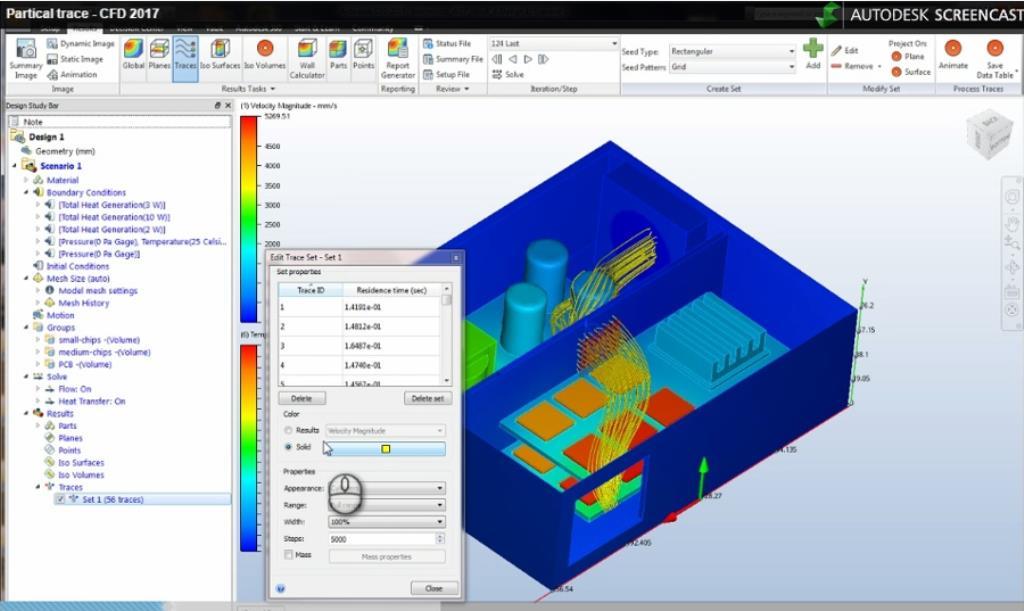Select the Solid color radio button
Image resolution: width=1024 pixels, height=611 pixels.
click(288, 447)
